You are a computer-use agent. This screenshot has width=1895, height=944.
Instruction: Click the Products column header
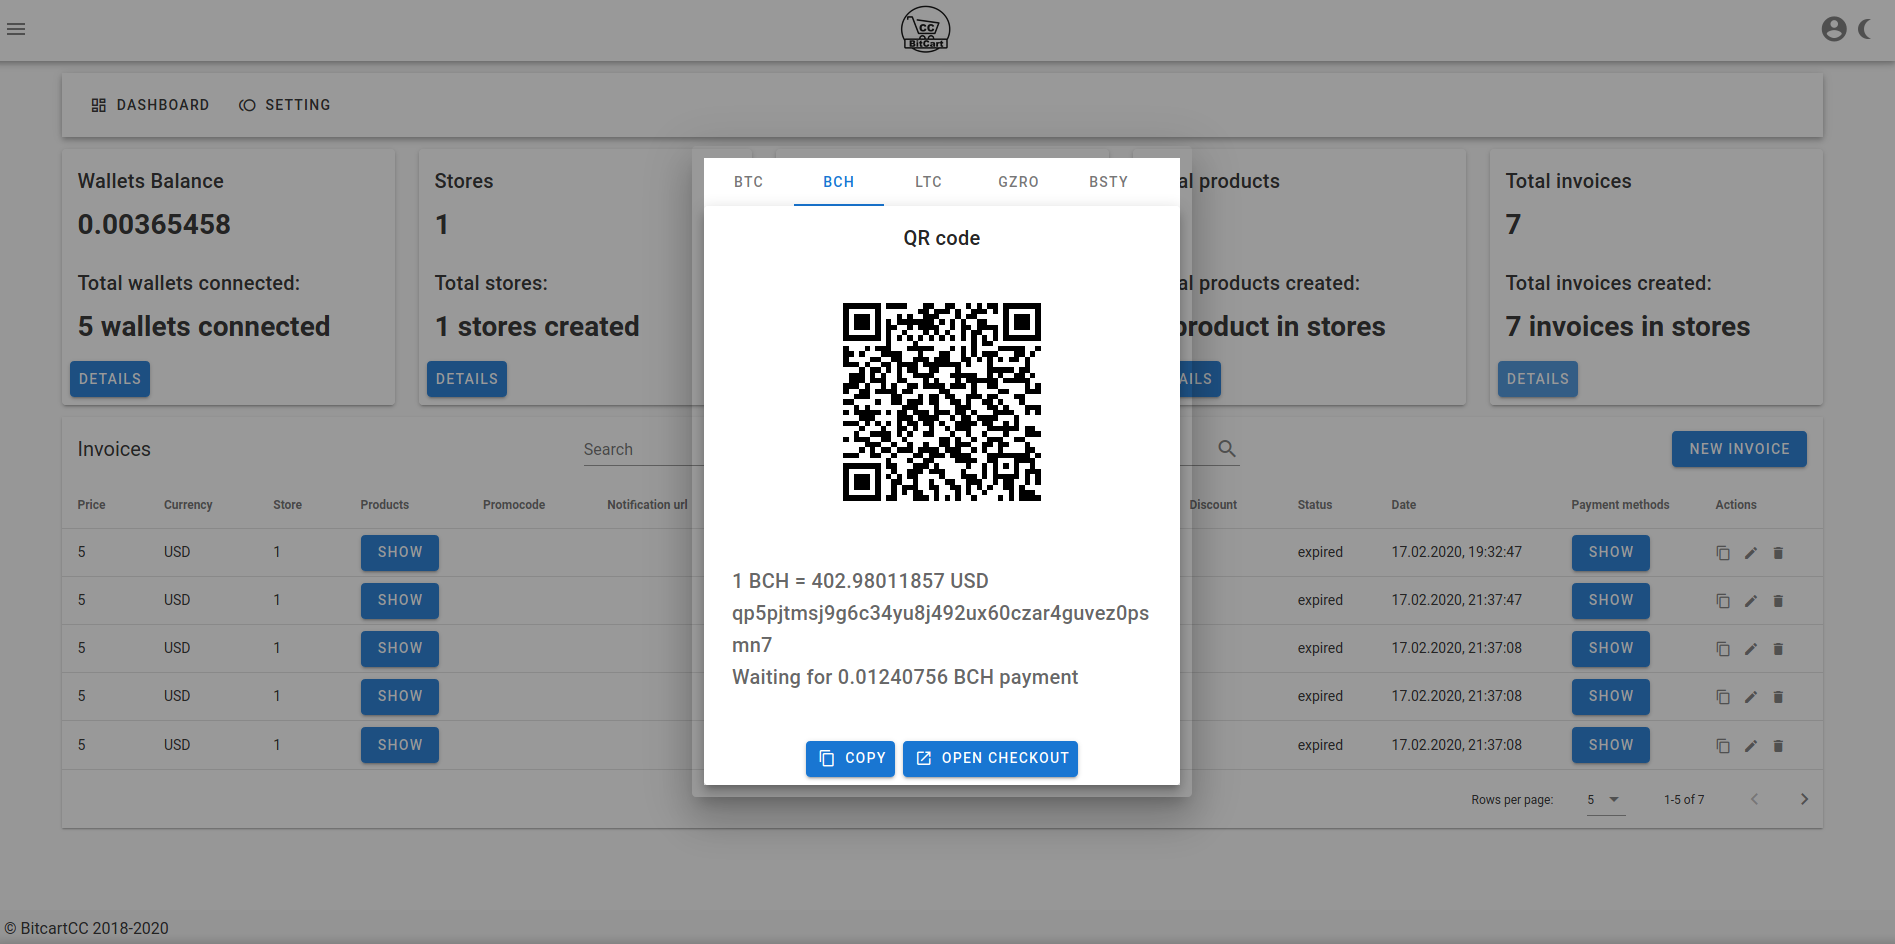(x=385, y=505)
